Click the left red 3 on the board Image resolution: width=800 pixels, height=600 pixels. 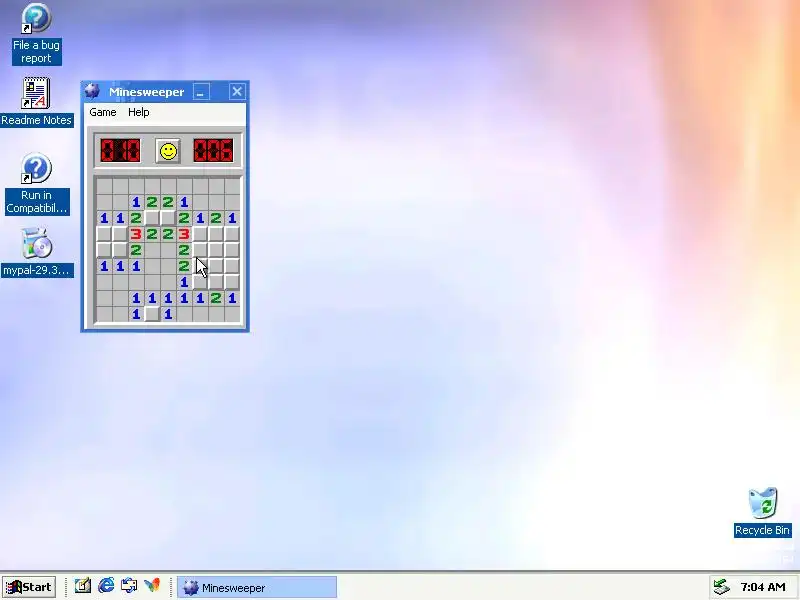pyautogui.click(x=136, y=234)
